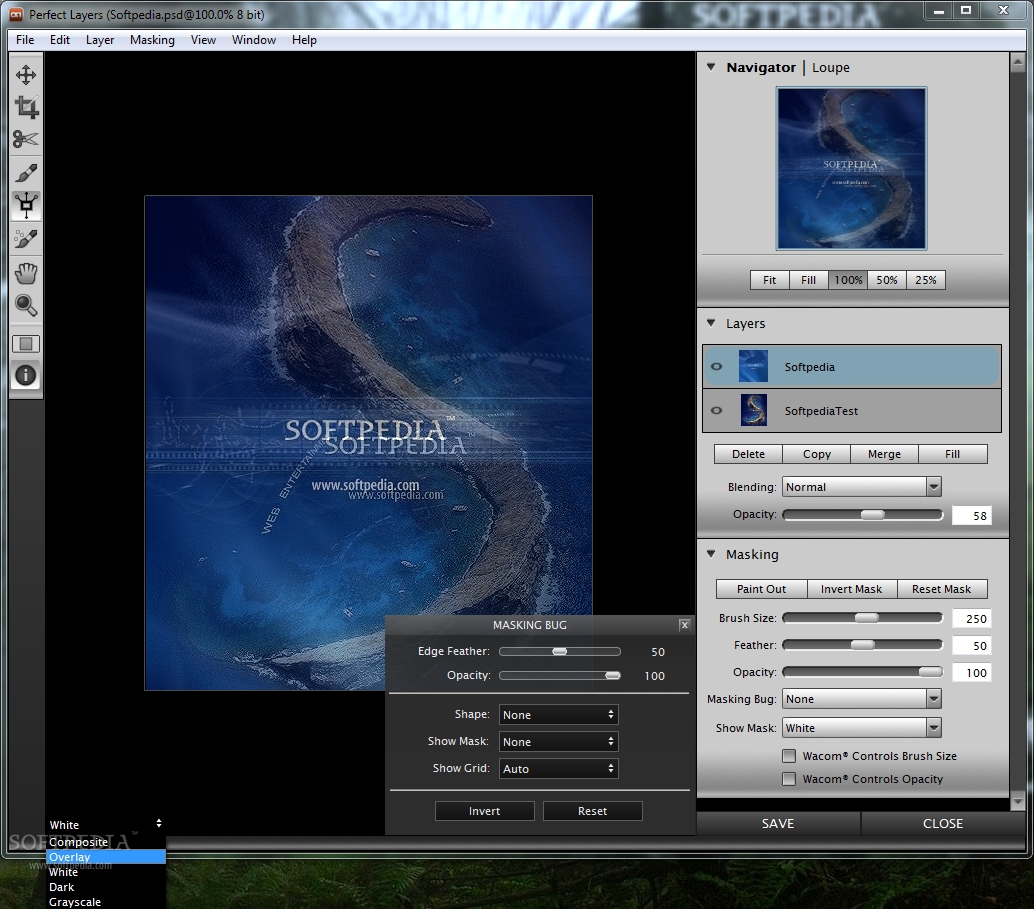The height and width of the screenshot is (909, 1034).
Task: Open the Show Mask dropdown set to White
Action: click(x=861, y=728)
